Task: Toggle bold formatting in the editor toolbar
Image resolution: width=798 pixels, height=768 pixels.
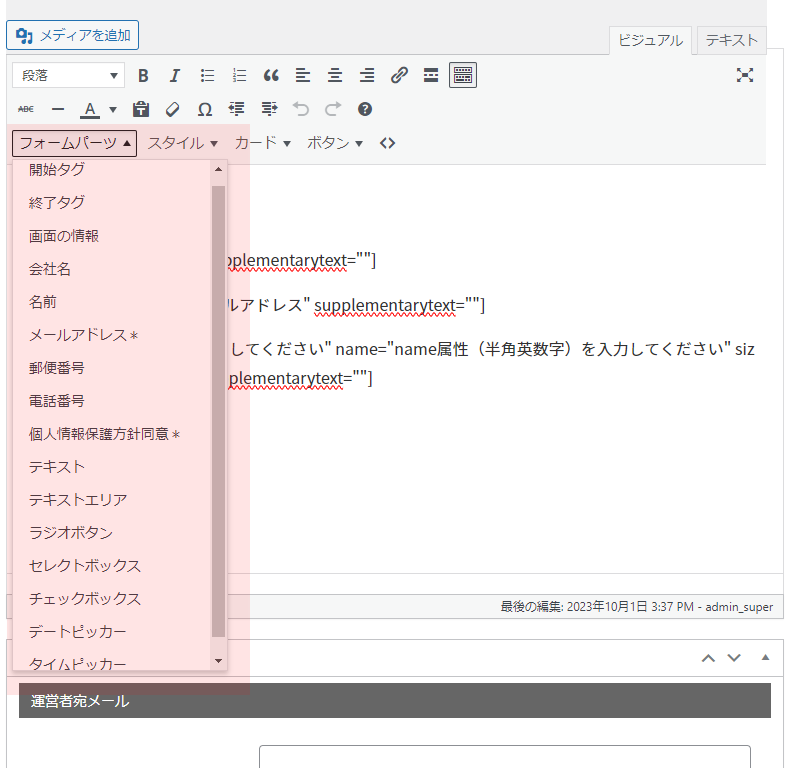Action: (x=143, y=75)
